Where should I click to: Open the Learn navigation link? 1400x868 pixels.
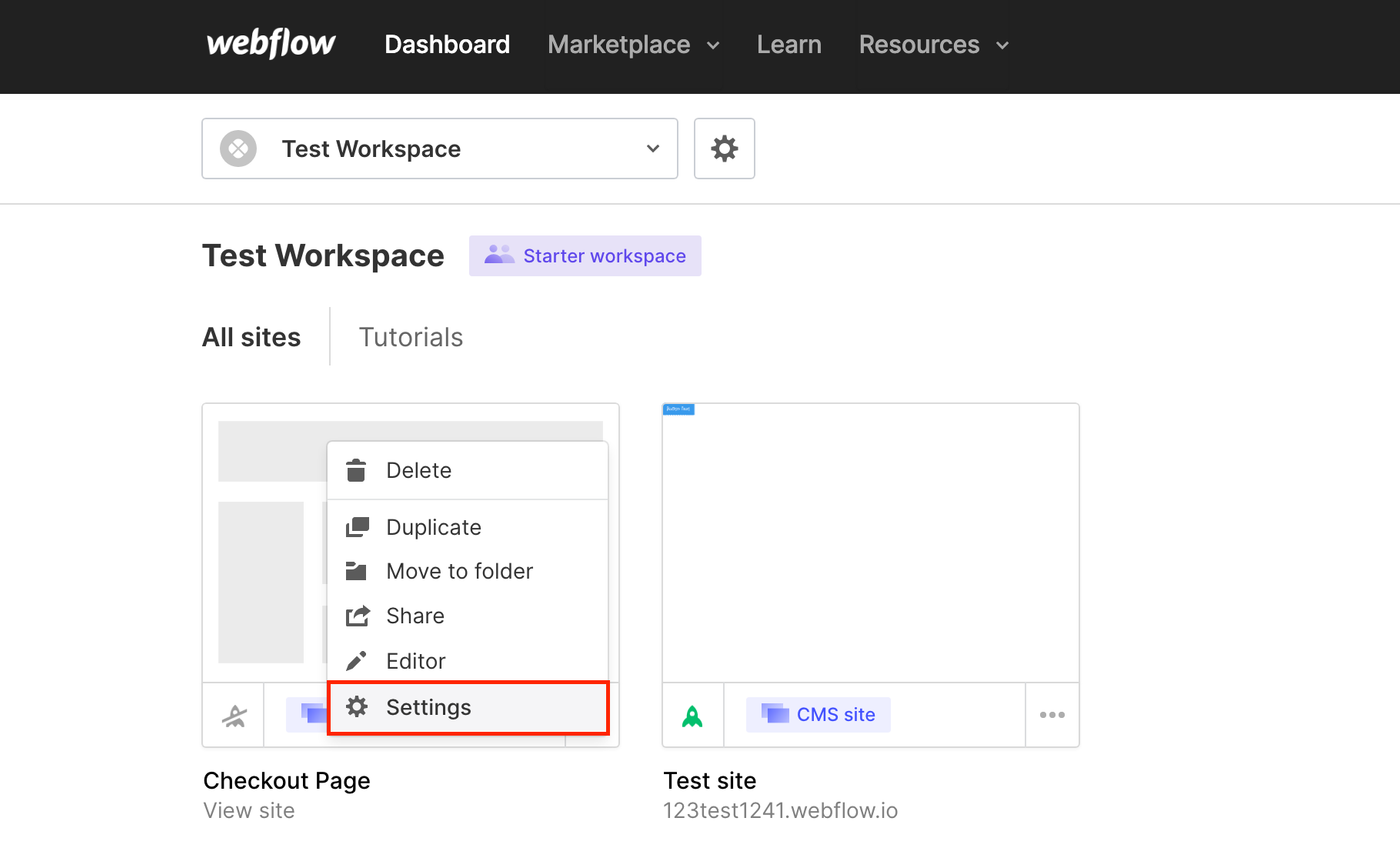point(789,44)
